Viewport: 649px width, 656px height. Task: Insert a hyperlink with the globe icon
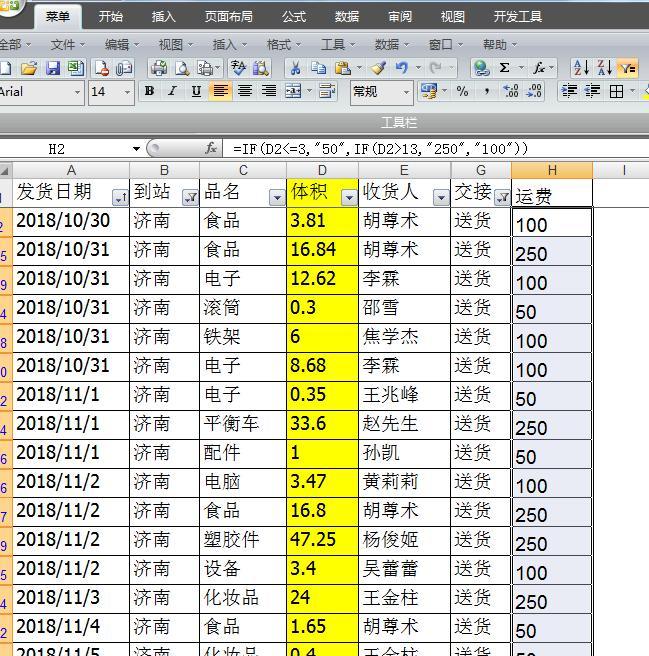pos(481,68)
